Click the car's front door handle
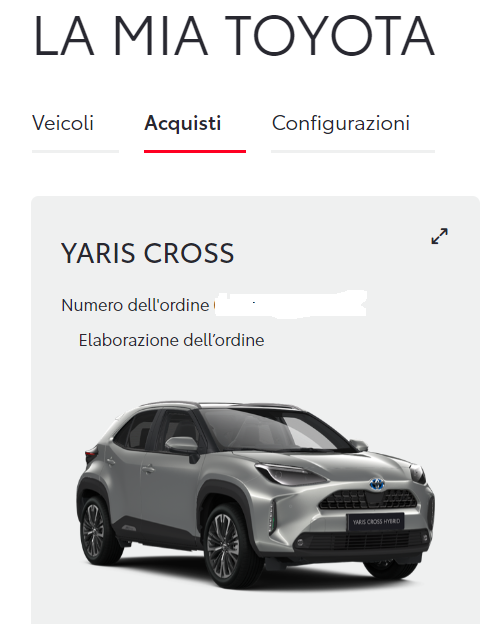Viewport: 489px width, 624px height. [148, 469]
